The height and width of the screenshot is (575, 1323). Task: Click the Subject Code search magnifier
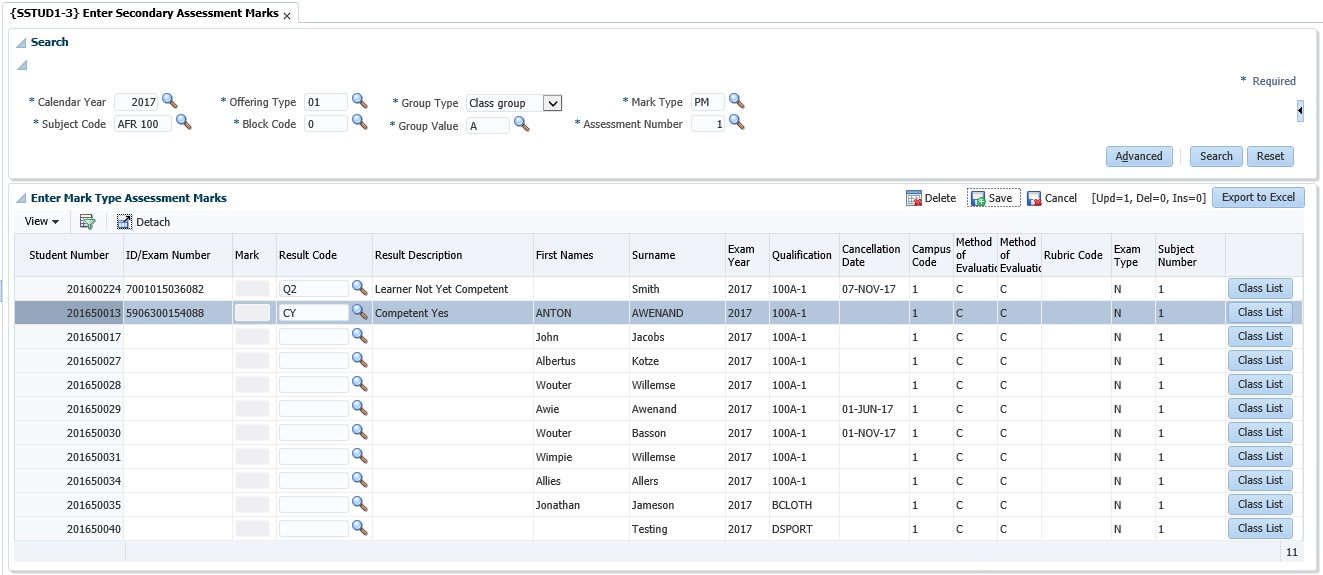183,122
